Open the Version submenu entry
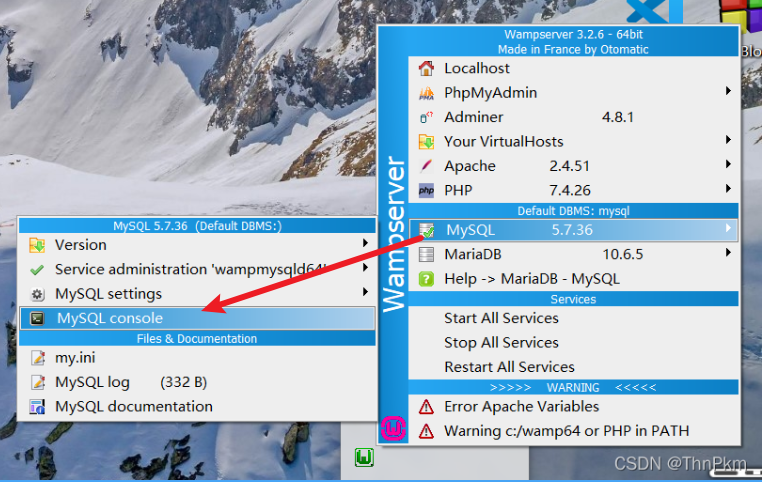The image size is (762, 483). [x=197, y=245]
